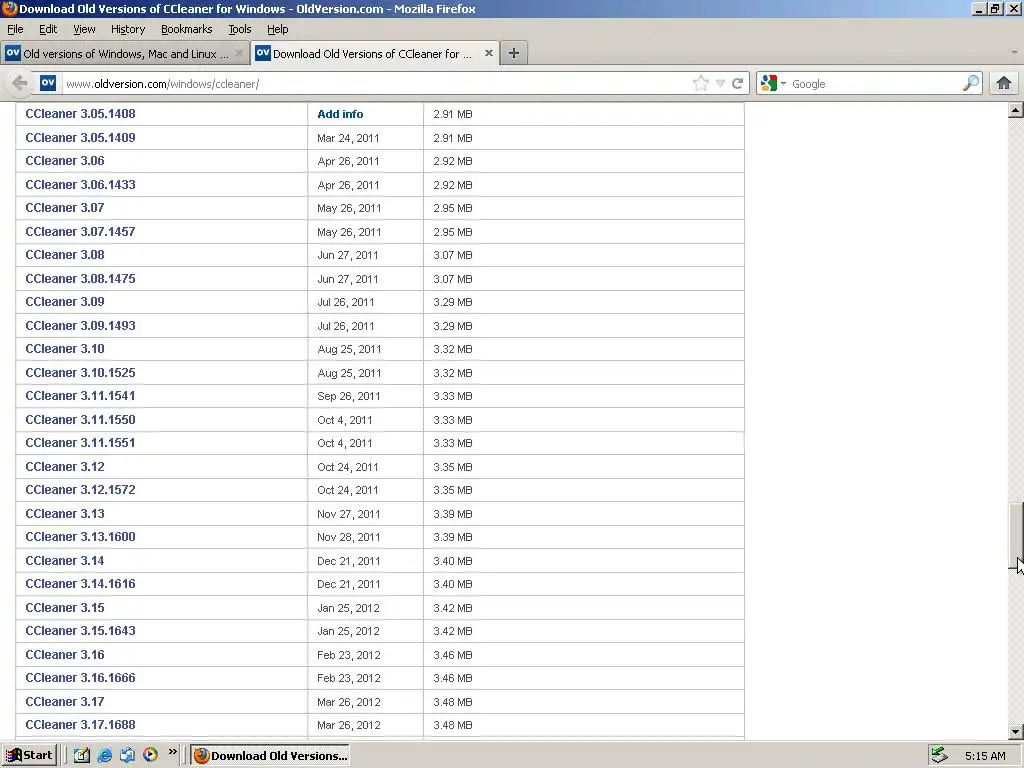The width and height of the screenshot is (1024, 768).
Task: Click the Back arrow navigation button
Action: point(20,84)
